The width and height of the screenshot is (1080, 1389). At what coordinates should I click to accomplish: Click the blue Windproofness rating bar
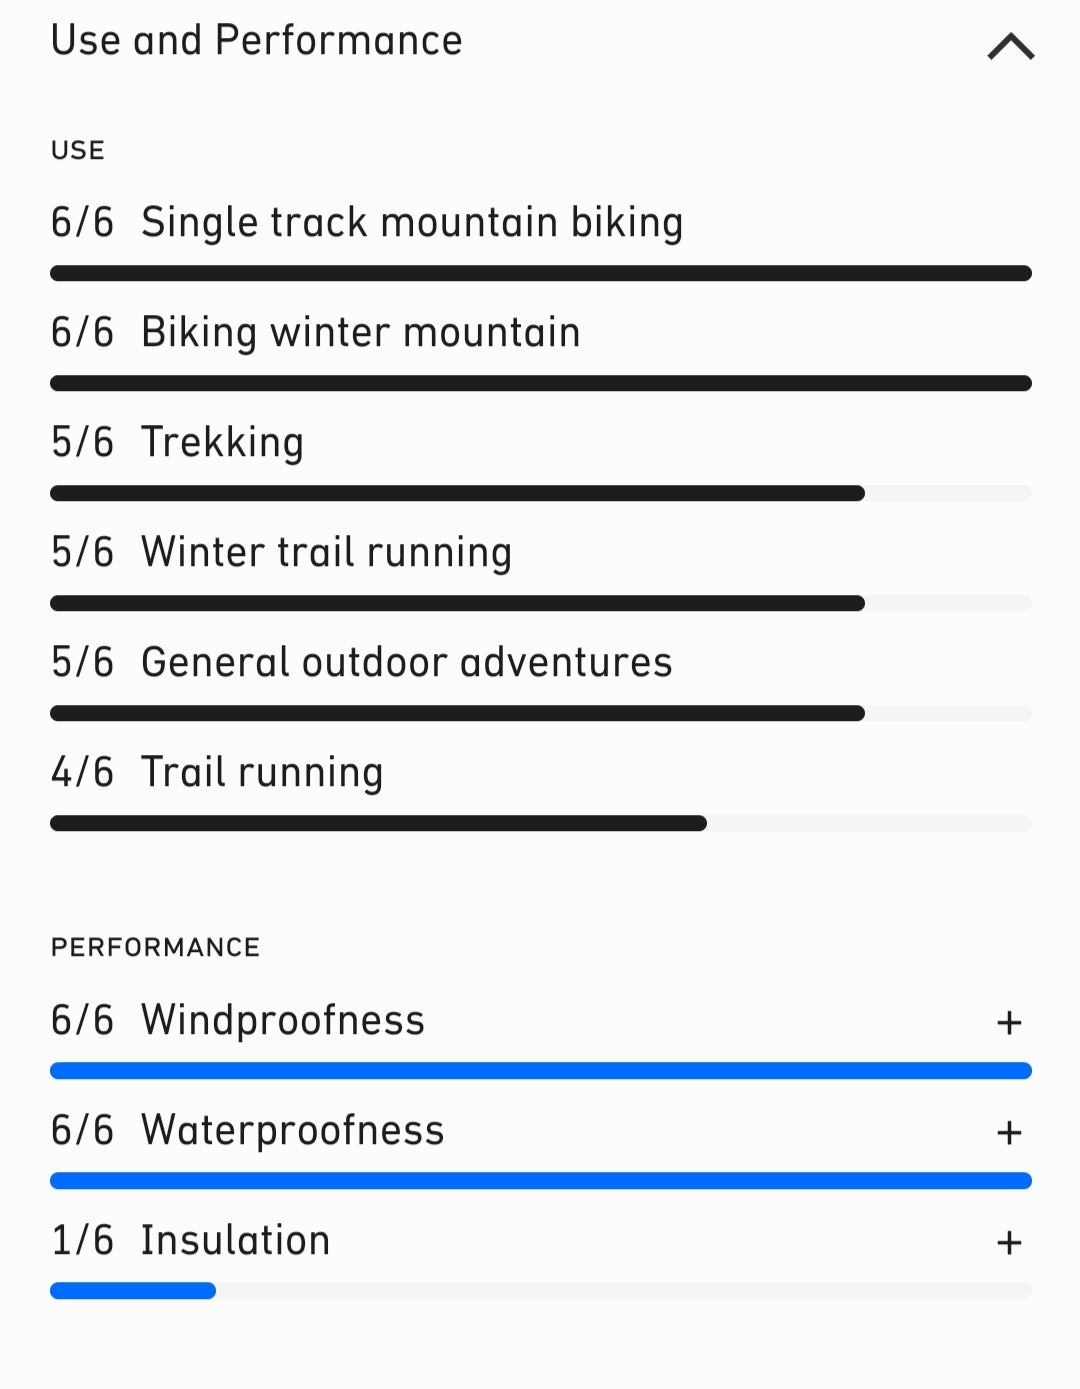pos(540,1071)
